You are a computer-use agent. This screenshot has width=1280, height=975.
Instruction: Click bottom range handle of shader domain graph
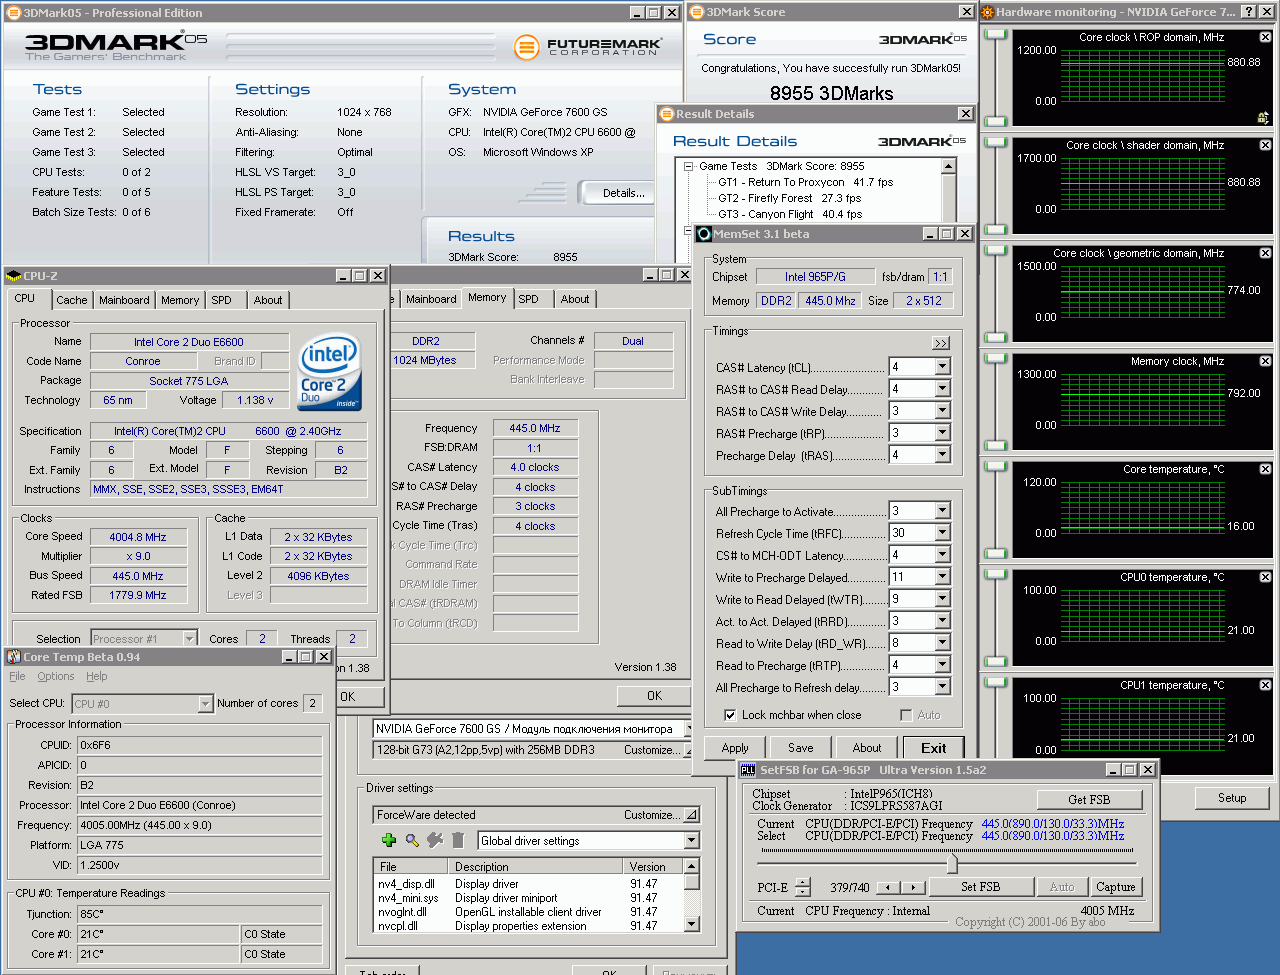[995, 229]
